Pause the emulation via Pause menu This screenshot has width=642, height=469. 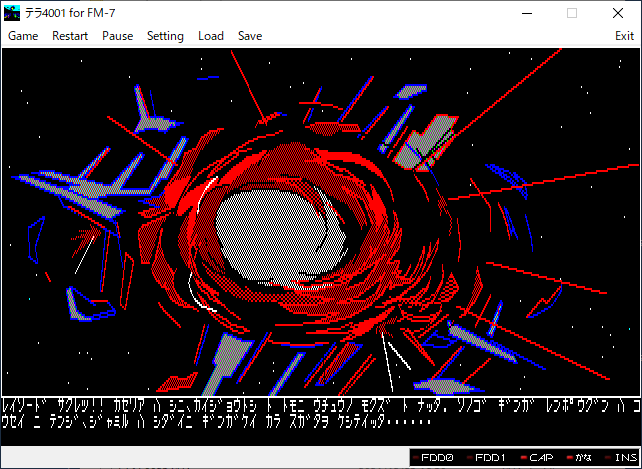click(x=118, y=36)
